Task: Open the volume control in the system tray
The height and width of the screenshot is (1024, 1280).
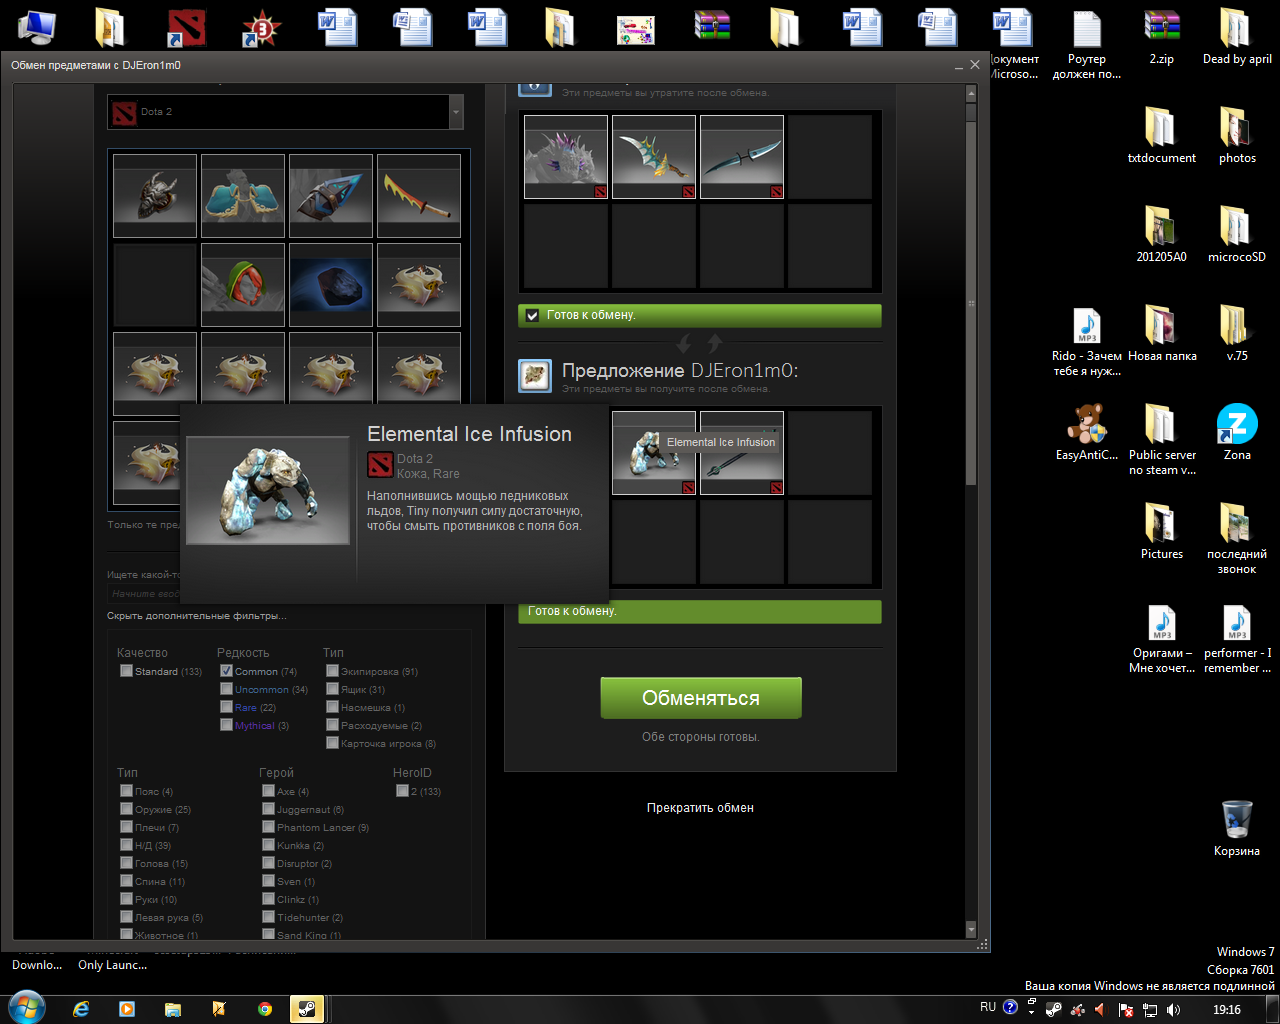Action: (x=1173, y=1010)
